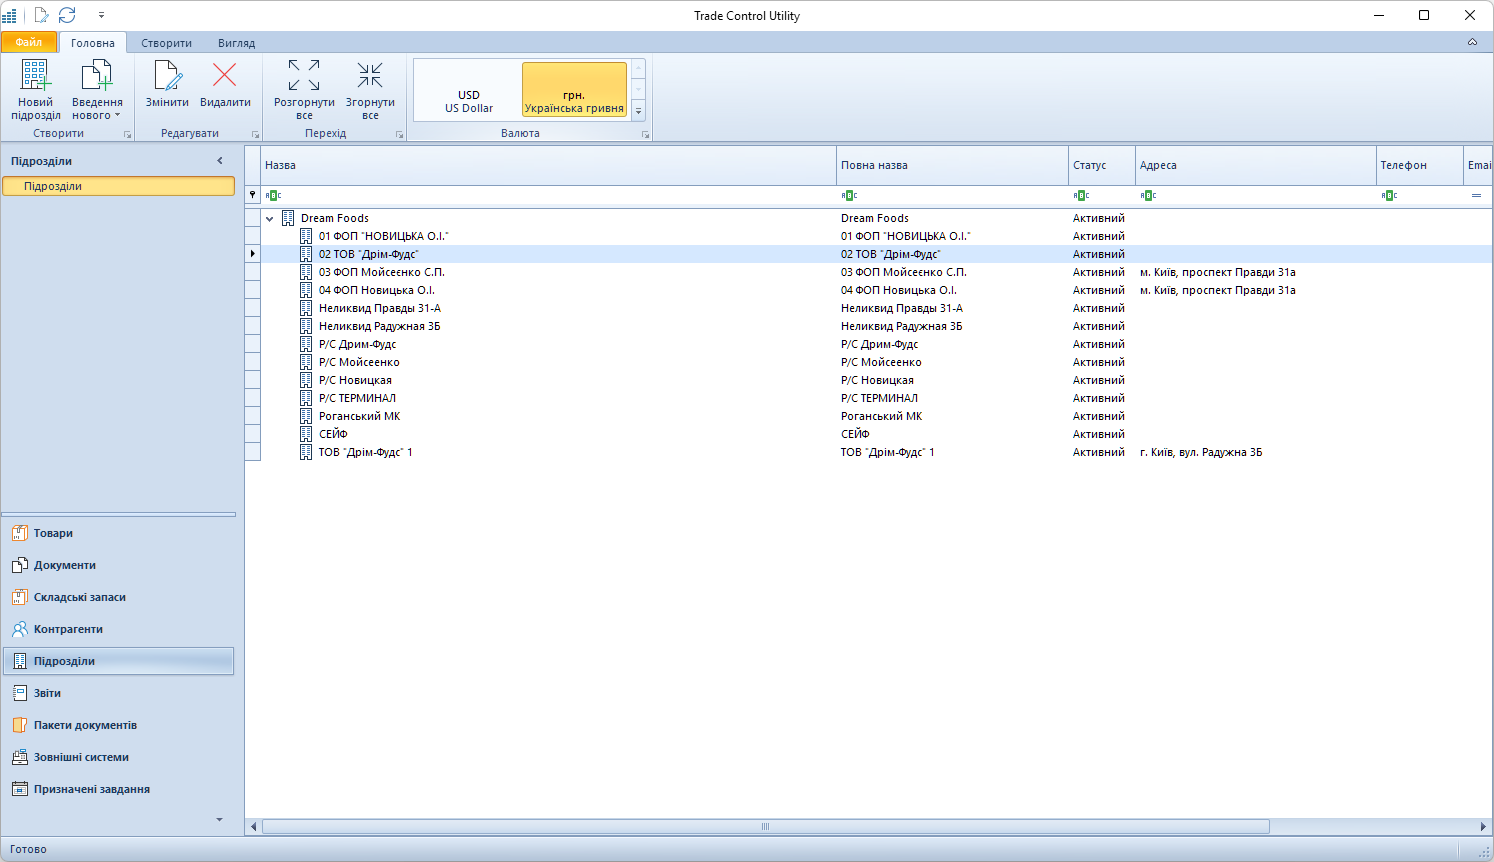1494x862 pixels.
Task: Open Звіти section in sidebar
Action: [x=47, y=693]
